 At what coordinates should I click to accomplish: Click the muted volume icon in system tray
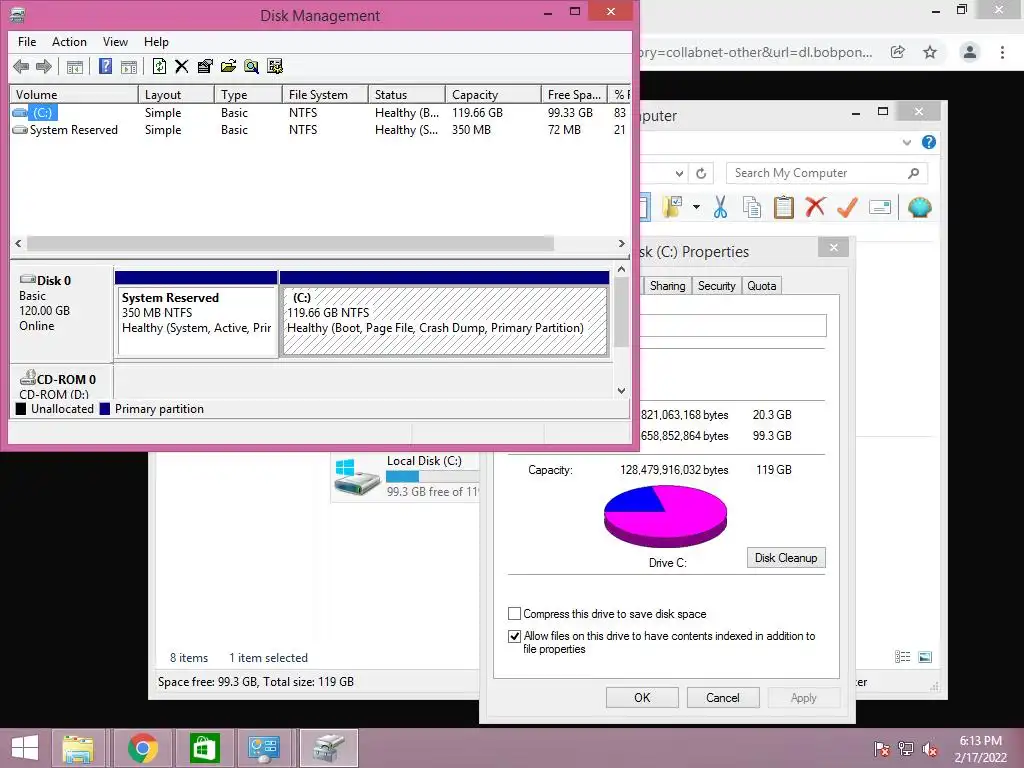[x=930, y=749]
